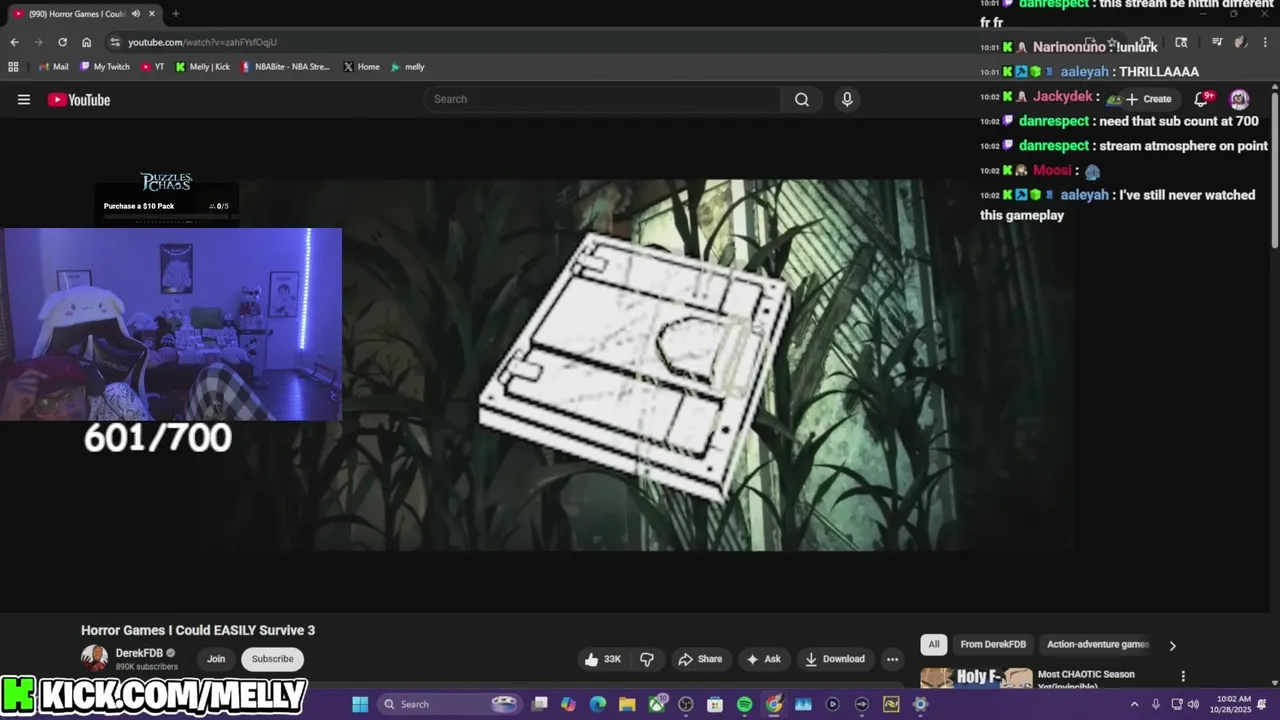Open the melly bookmark
This screenshot has height=720, width=1280.
(x=408, y=67)
